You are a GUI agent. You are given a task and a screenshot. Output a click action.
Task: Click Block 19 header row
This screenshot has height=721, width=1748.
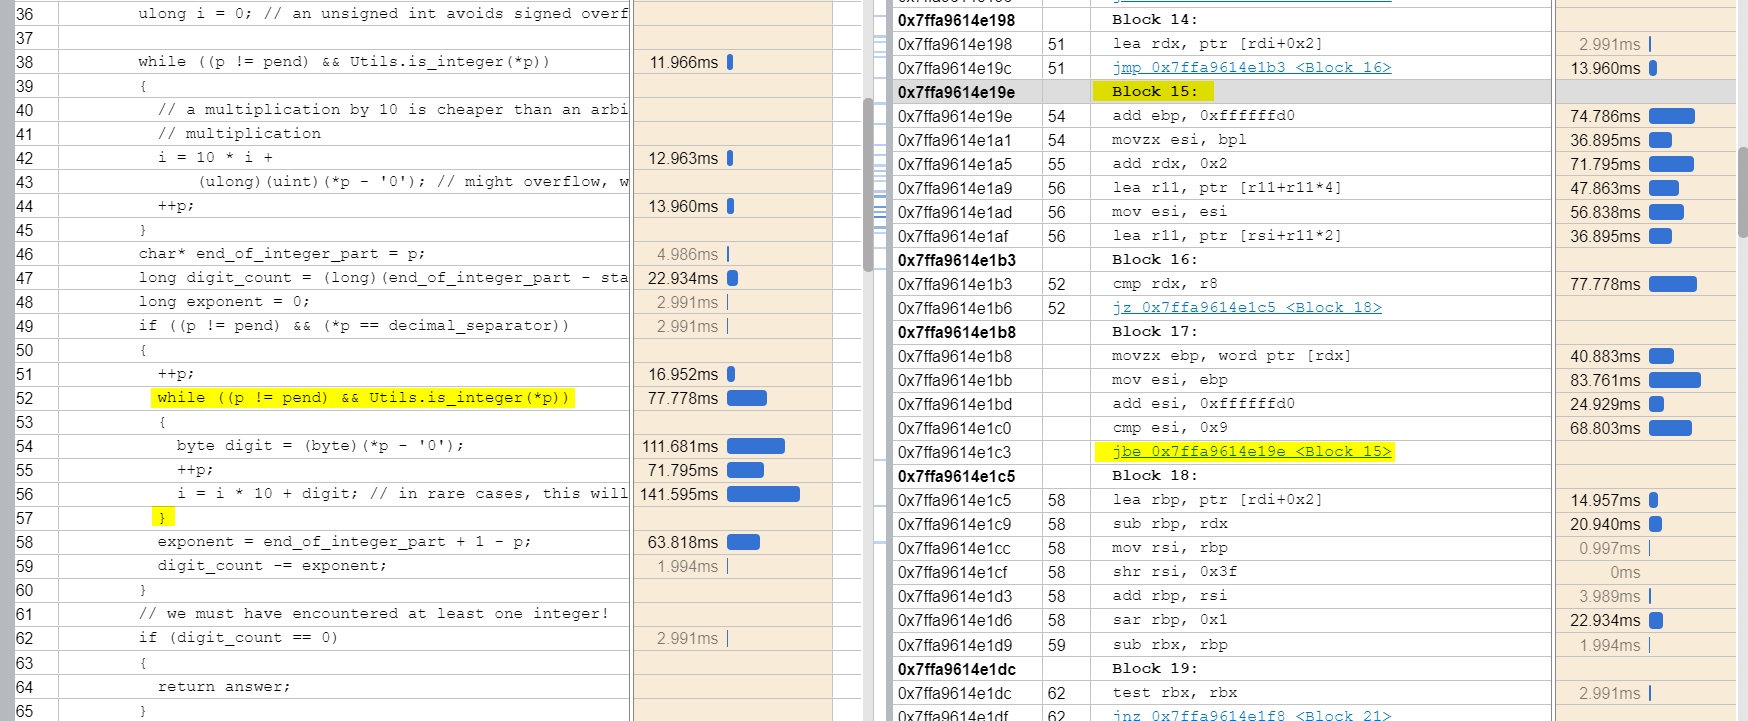point(1221,669)
